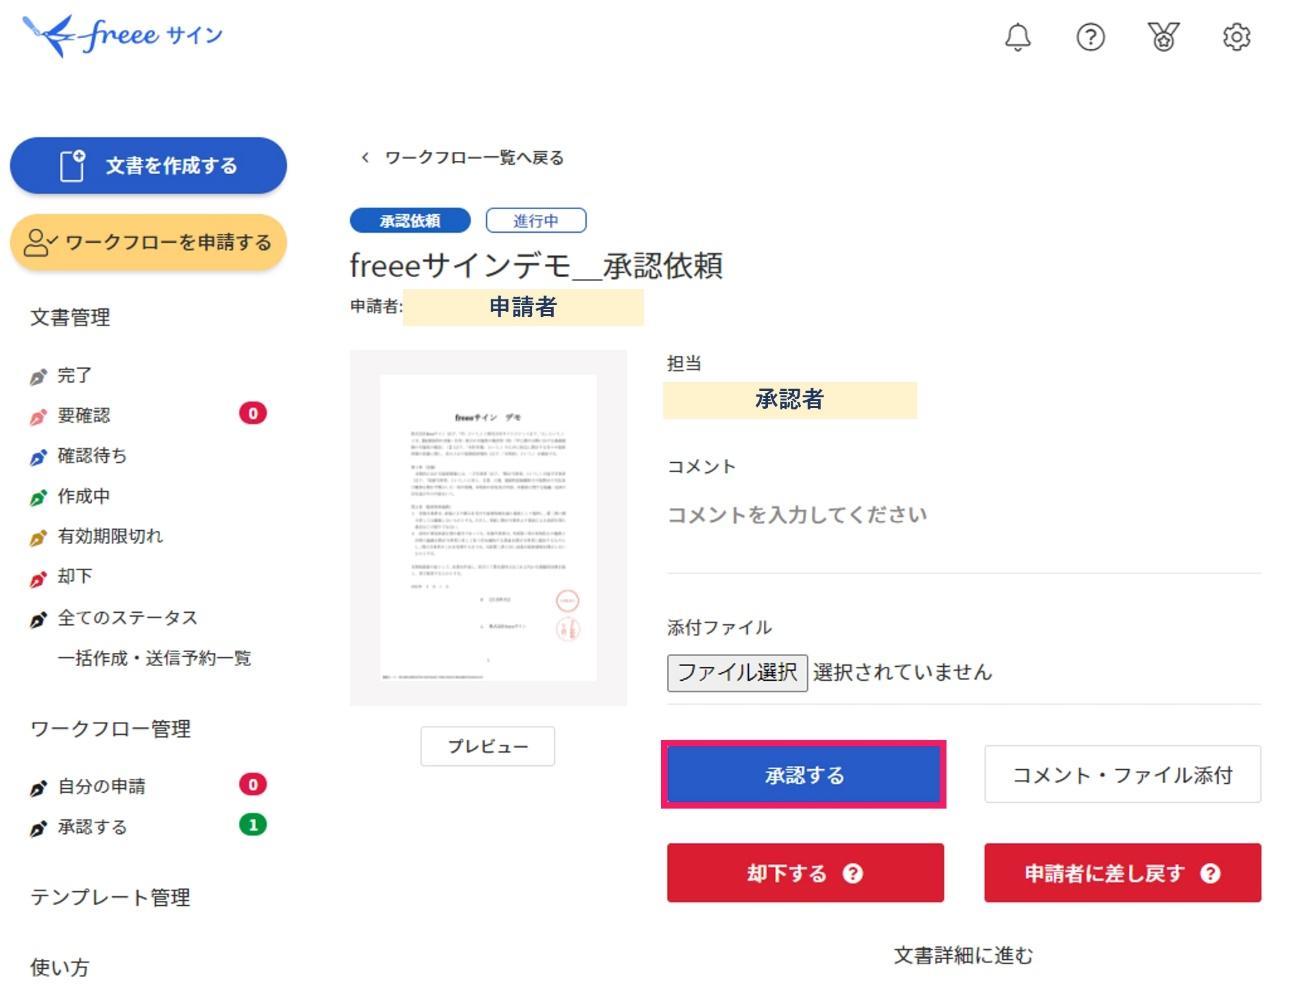Click the pen icon beside 自分の申請
The image size is (1298, 998).
point(38,788)
